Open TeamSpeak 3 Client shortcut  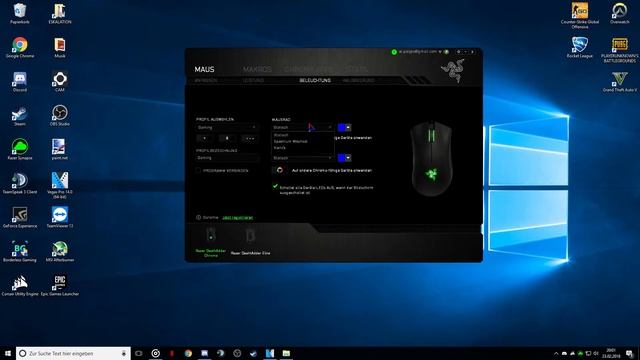click(x=20, y=183)
